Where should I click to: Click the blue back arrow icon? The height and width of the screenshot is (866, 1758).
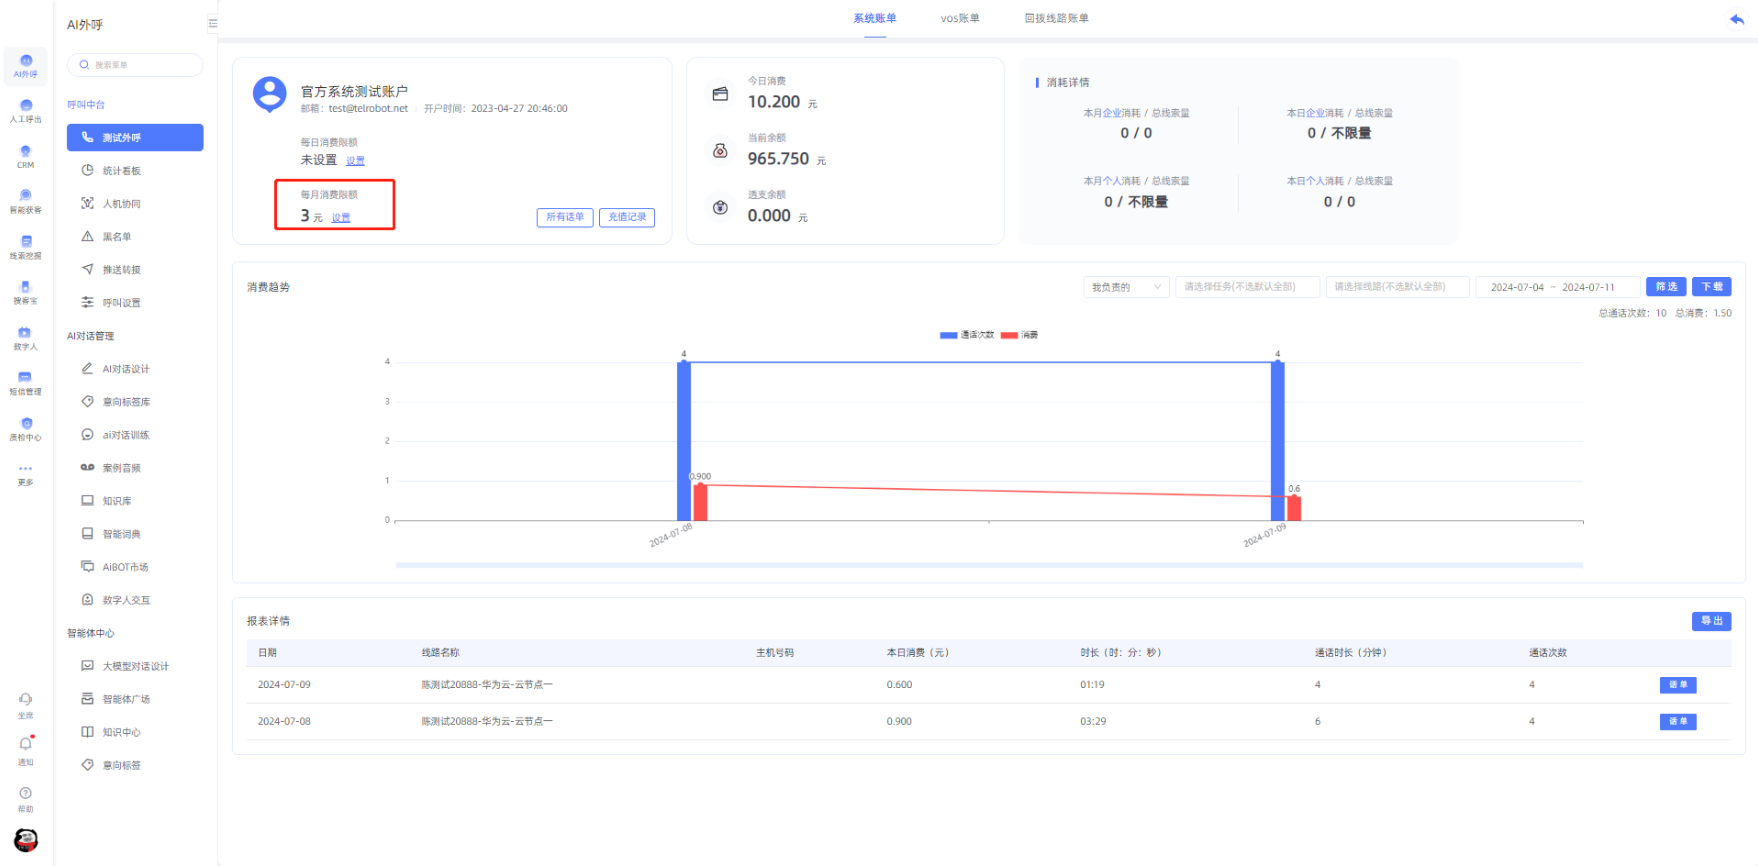[x=1736, y=20]
